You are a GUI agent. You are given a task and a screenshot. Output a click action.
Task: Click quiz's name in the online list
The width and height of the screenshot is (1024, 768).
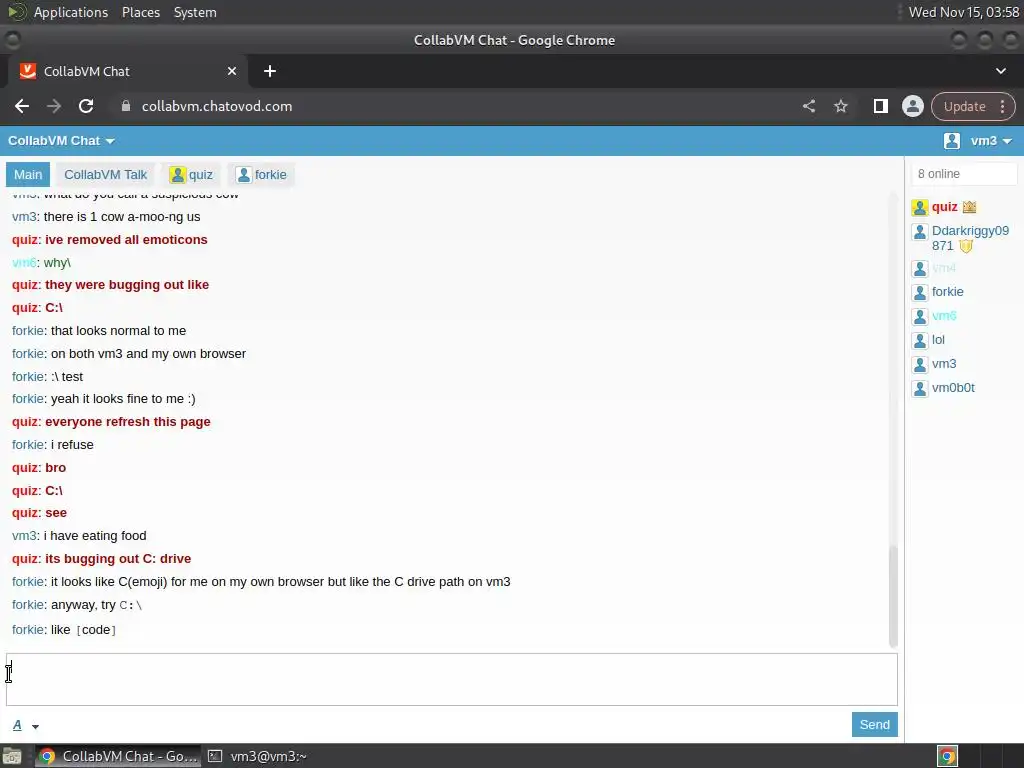pyautogui.click(x=944, y=207)
